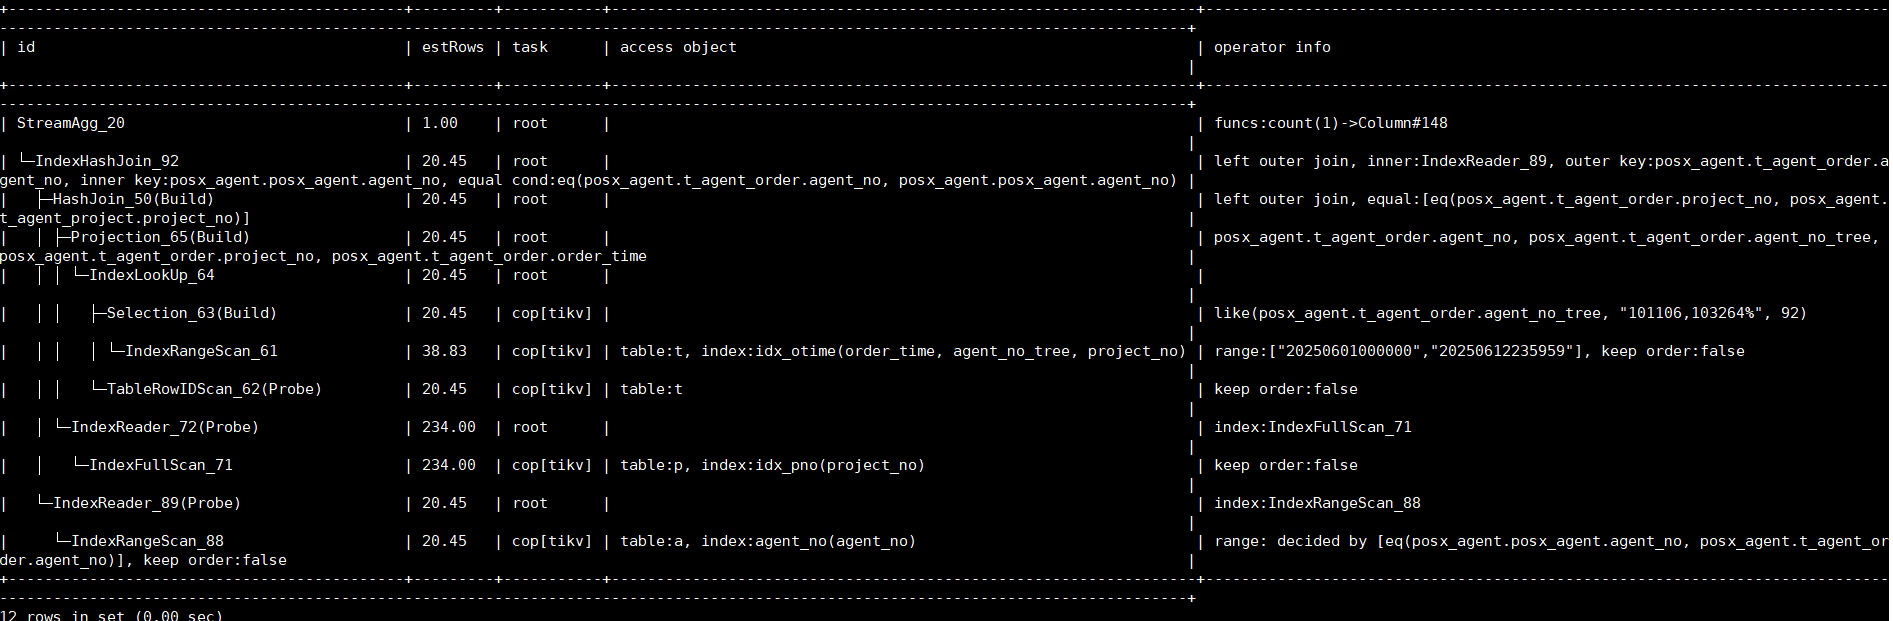Select IndexRangeScan_88 at tree bottom

tap(147, 541)
